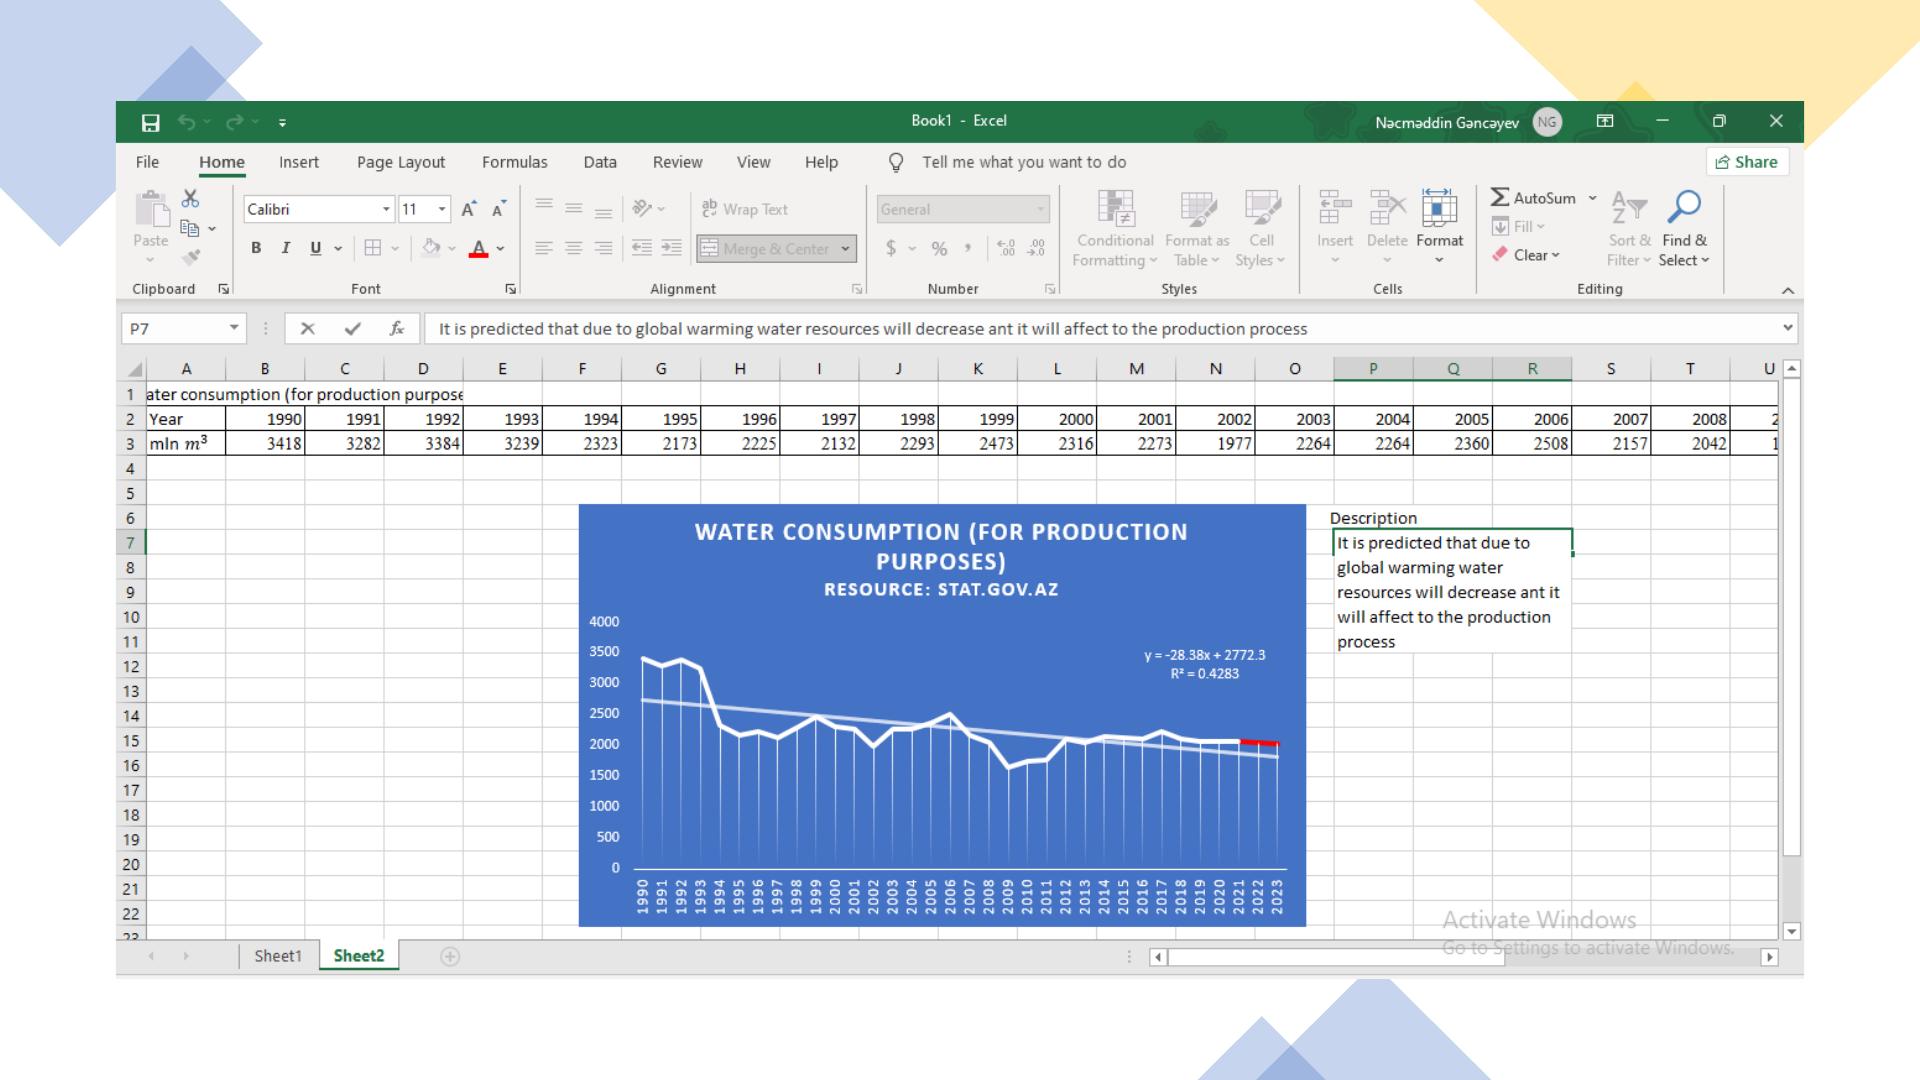The width and height of the screenshot is (1920, 1080).
Task: Click the AutoSum button
Action: [x=1533, y=198]
